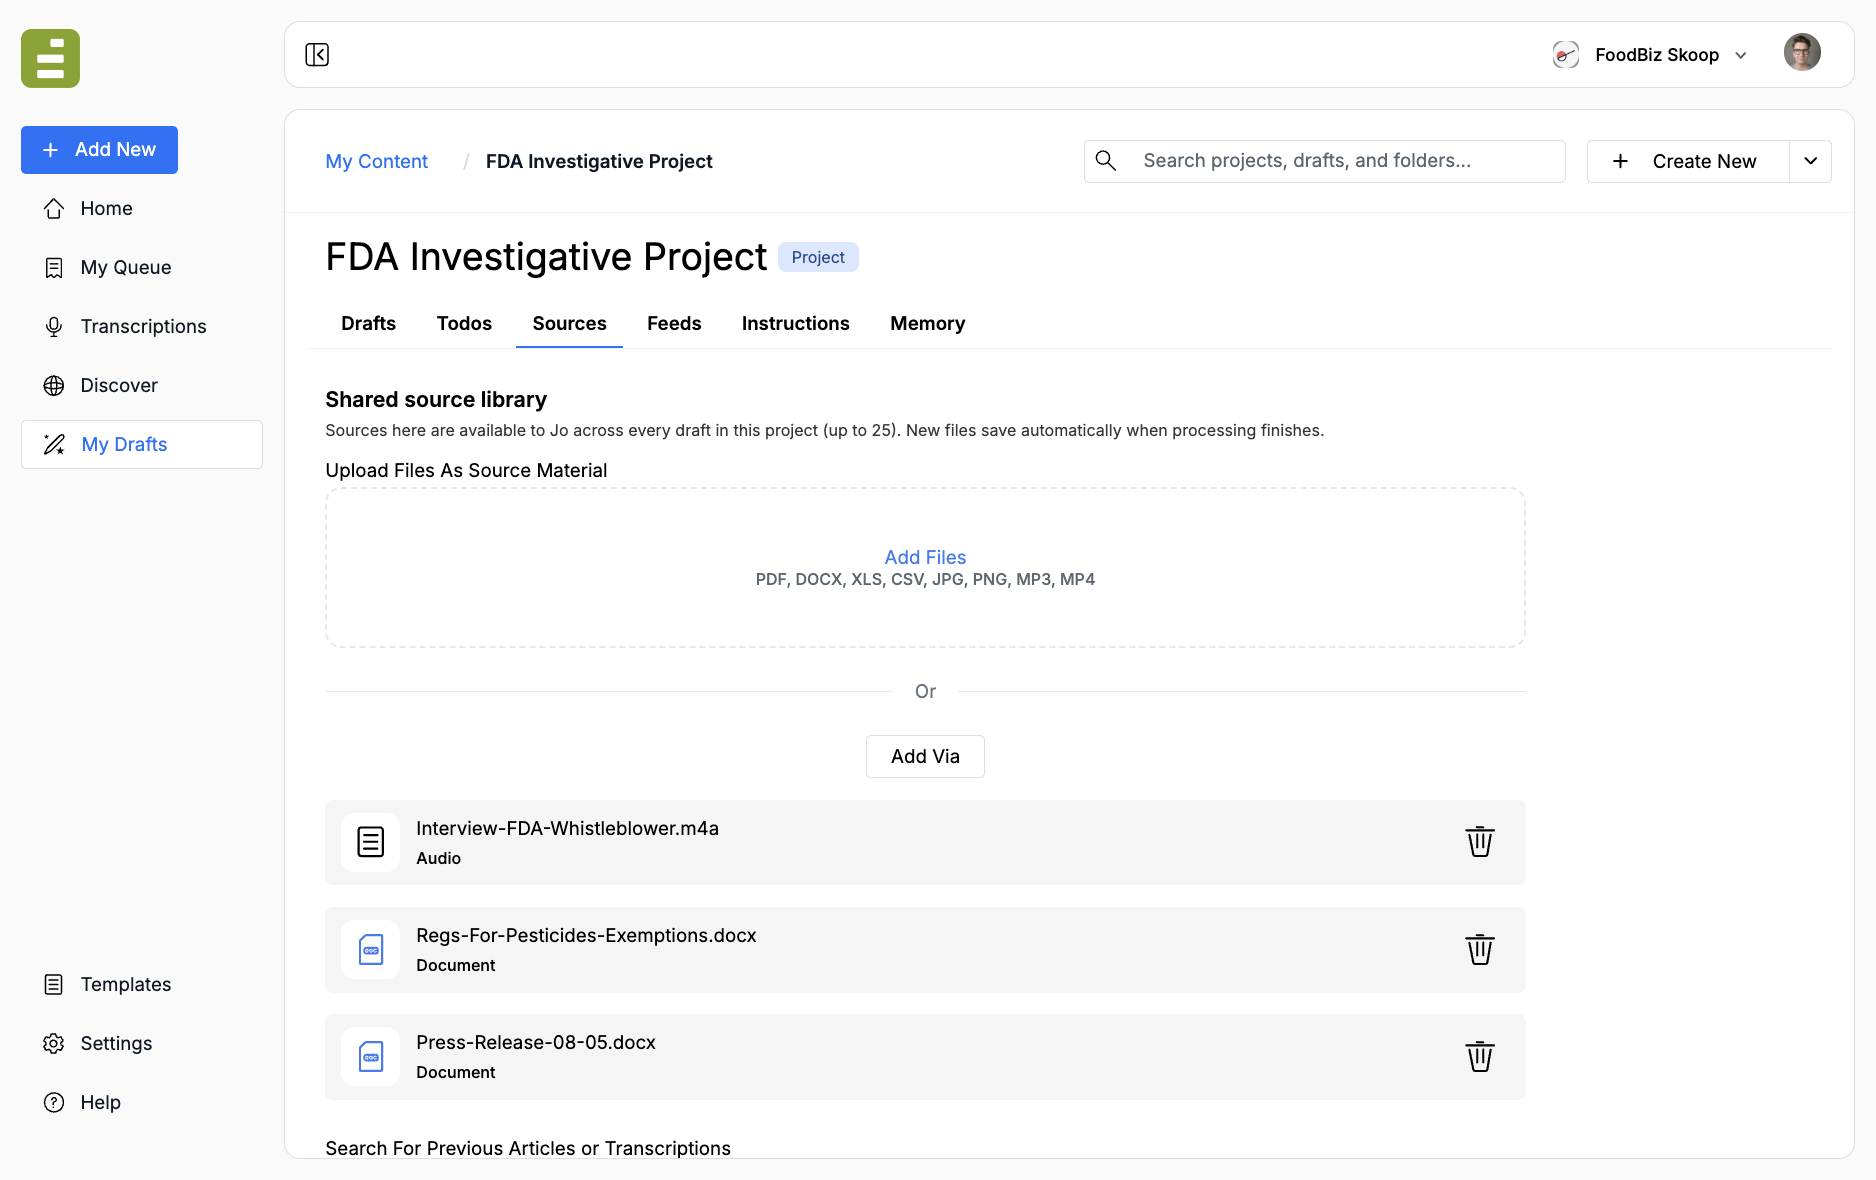Click the My Queue list icon
The width and height of the screenshot is (1876, 1180).
(54, 267)
